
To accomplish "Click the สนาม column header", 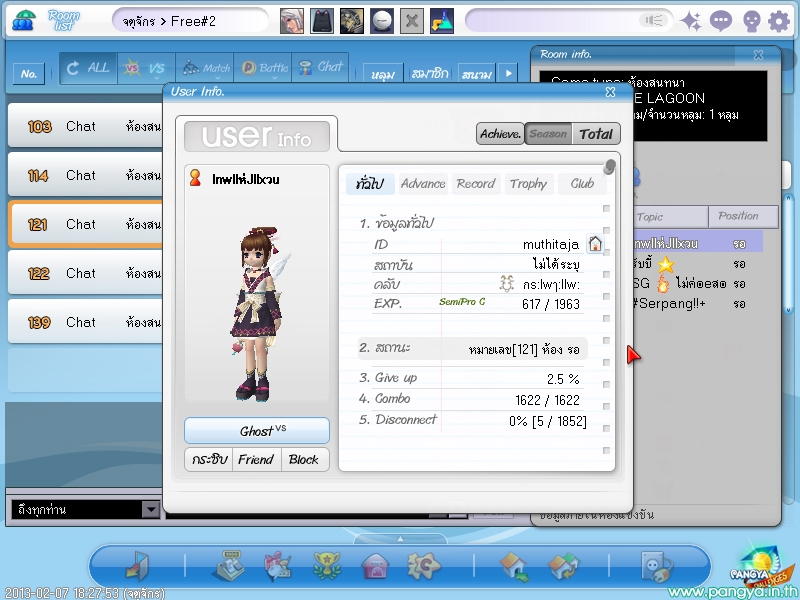I will 477,74.
